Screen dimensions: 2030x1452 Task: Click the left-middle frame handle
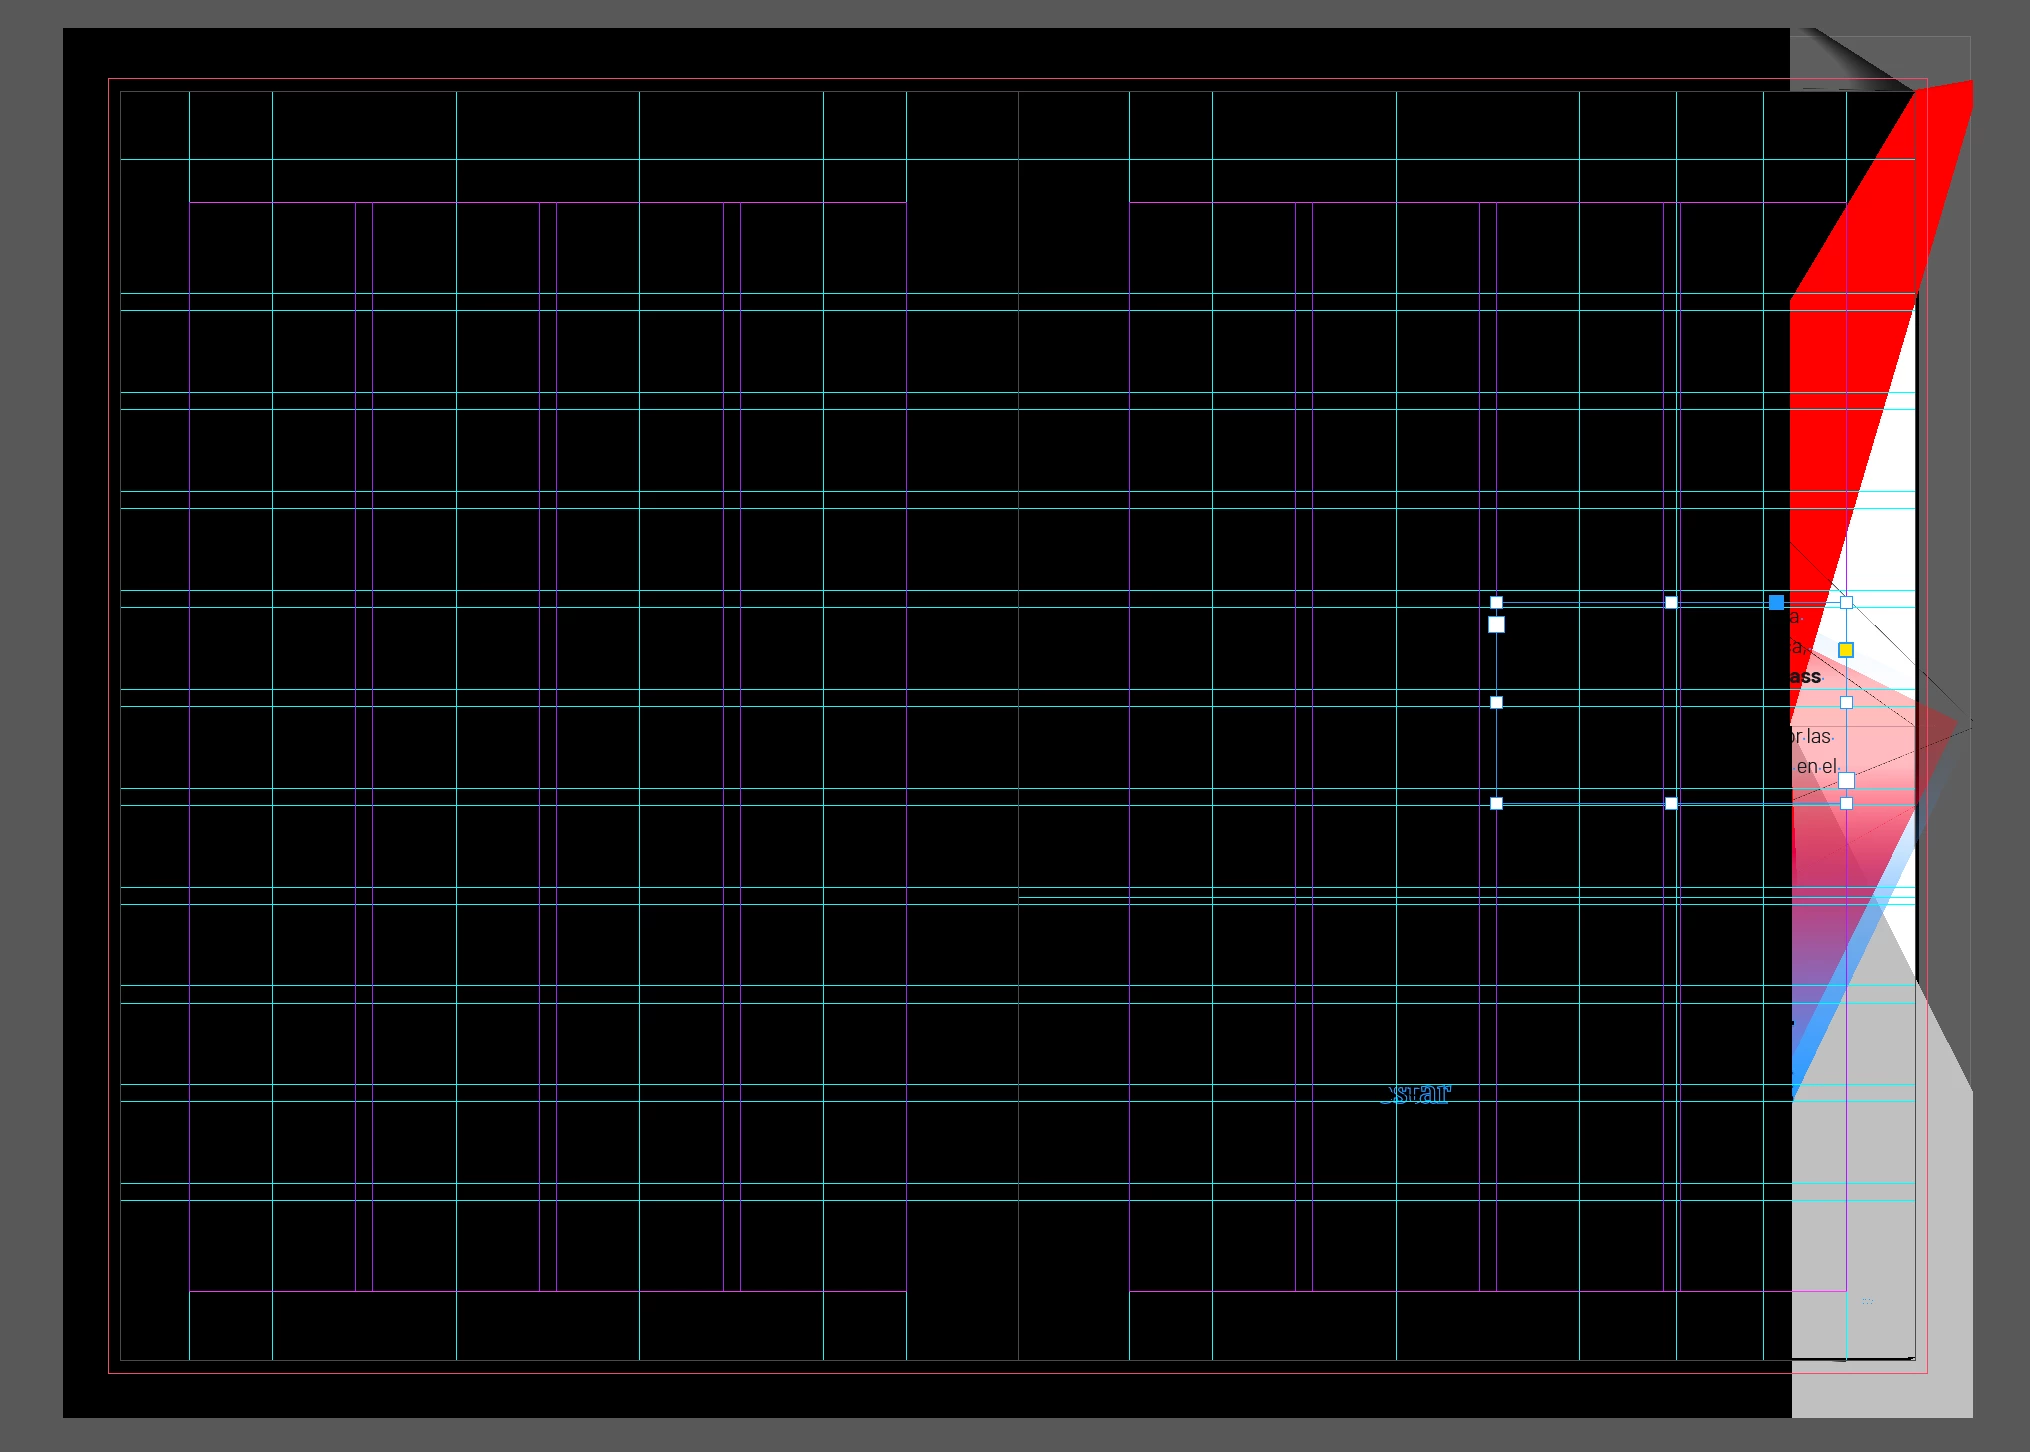[x=1496, y=702]
